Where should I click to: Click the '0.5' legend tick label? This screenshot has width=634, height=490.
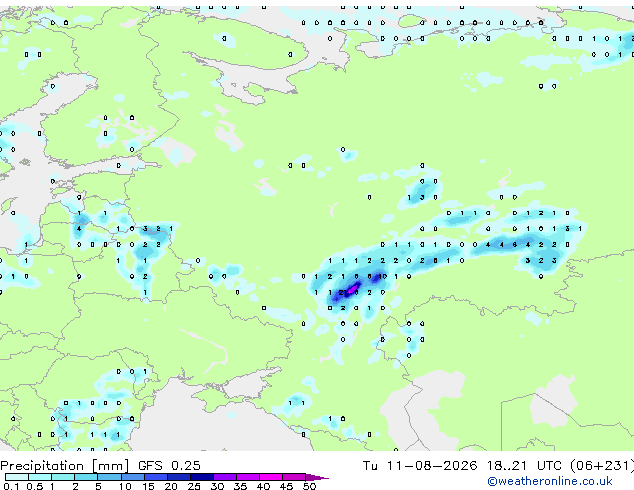(35, 486)
